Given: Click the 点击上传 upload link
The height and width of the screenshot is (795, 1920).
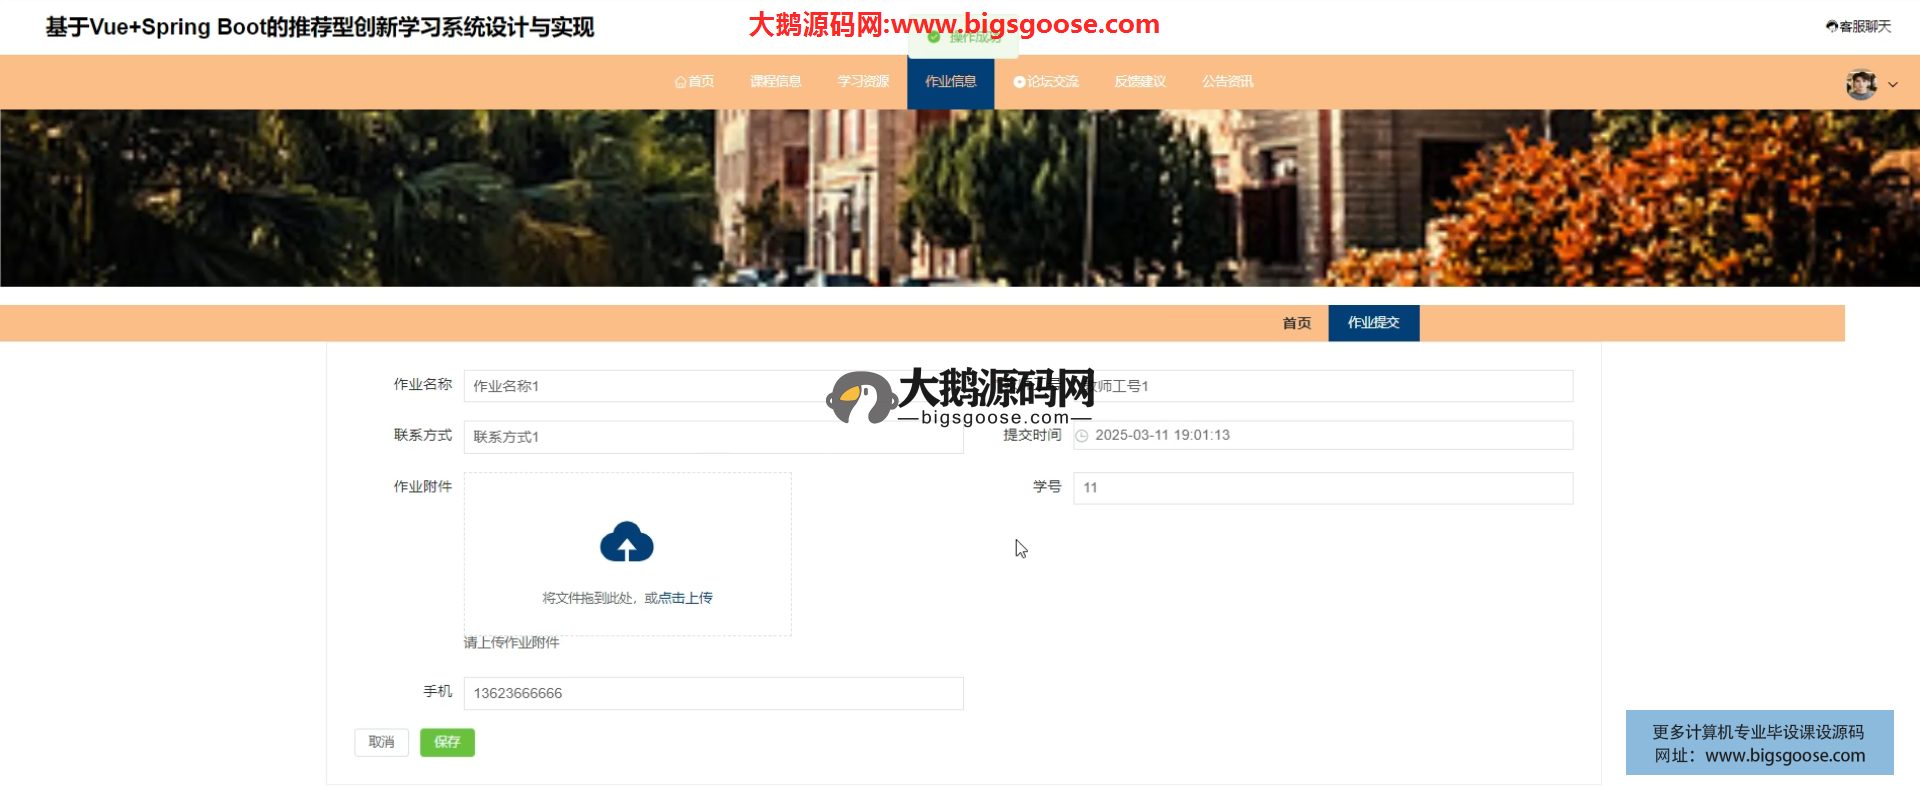Looking at the screenshot, I should (x=685, y=598).
